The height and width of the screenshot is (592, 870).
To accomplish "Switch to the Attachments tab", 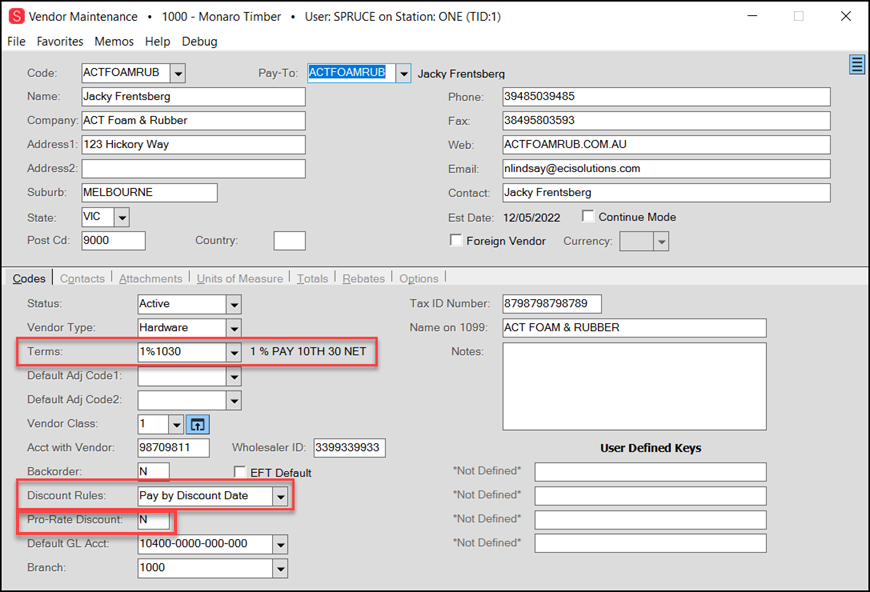I will [150, 279].
